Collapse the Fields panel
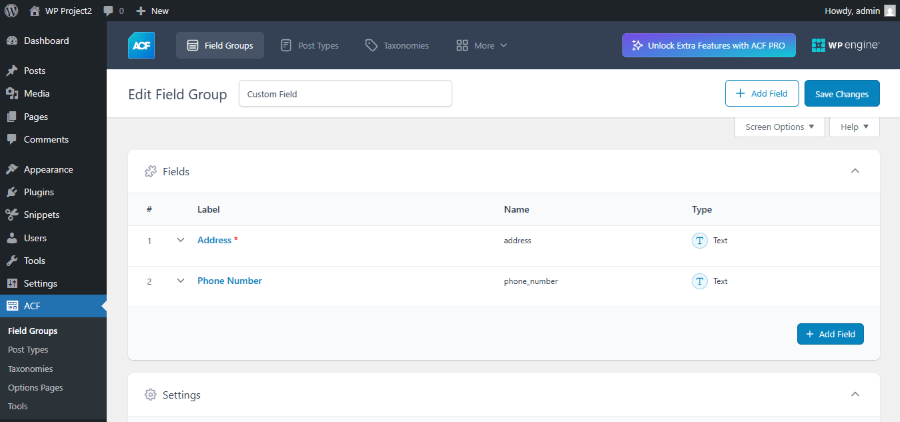The height and width of the screenshot is (422, 900). pyautogui.click(x=855, y=171)
